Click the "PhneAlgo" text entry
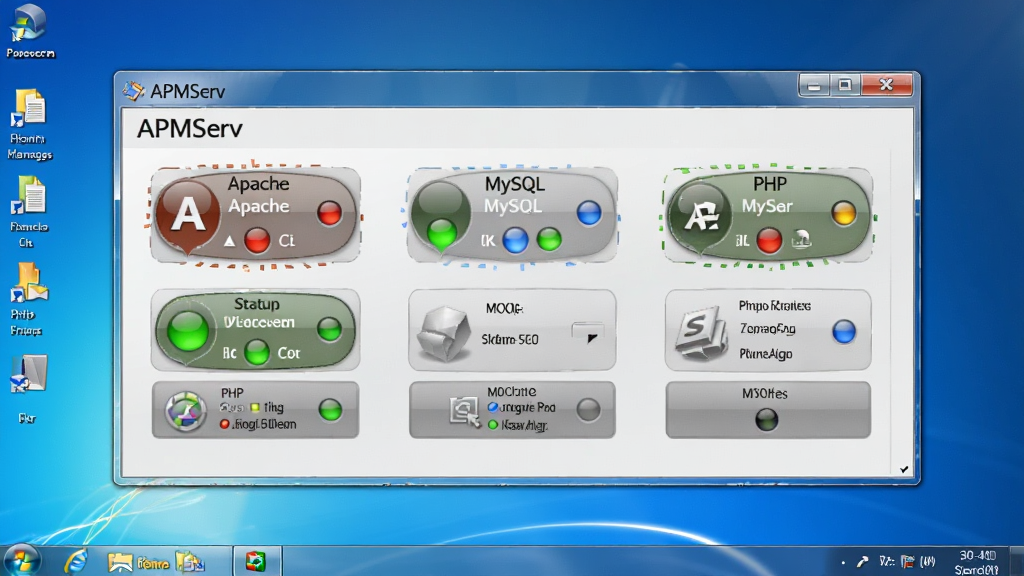The width and height of the screenshot is (1024, 576). coord(765,354)
